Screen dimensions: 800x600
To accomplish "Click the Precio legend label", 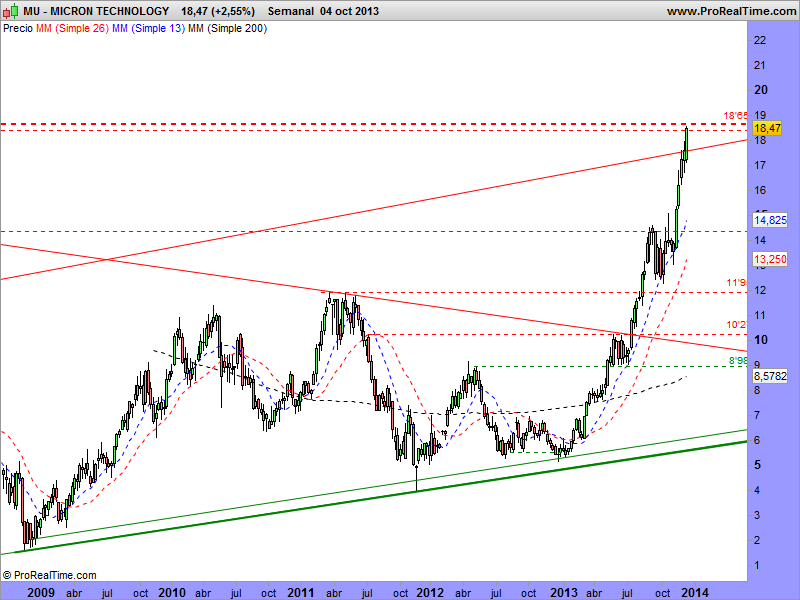I will pyautogui.click(x=18, y=29).
